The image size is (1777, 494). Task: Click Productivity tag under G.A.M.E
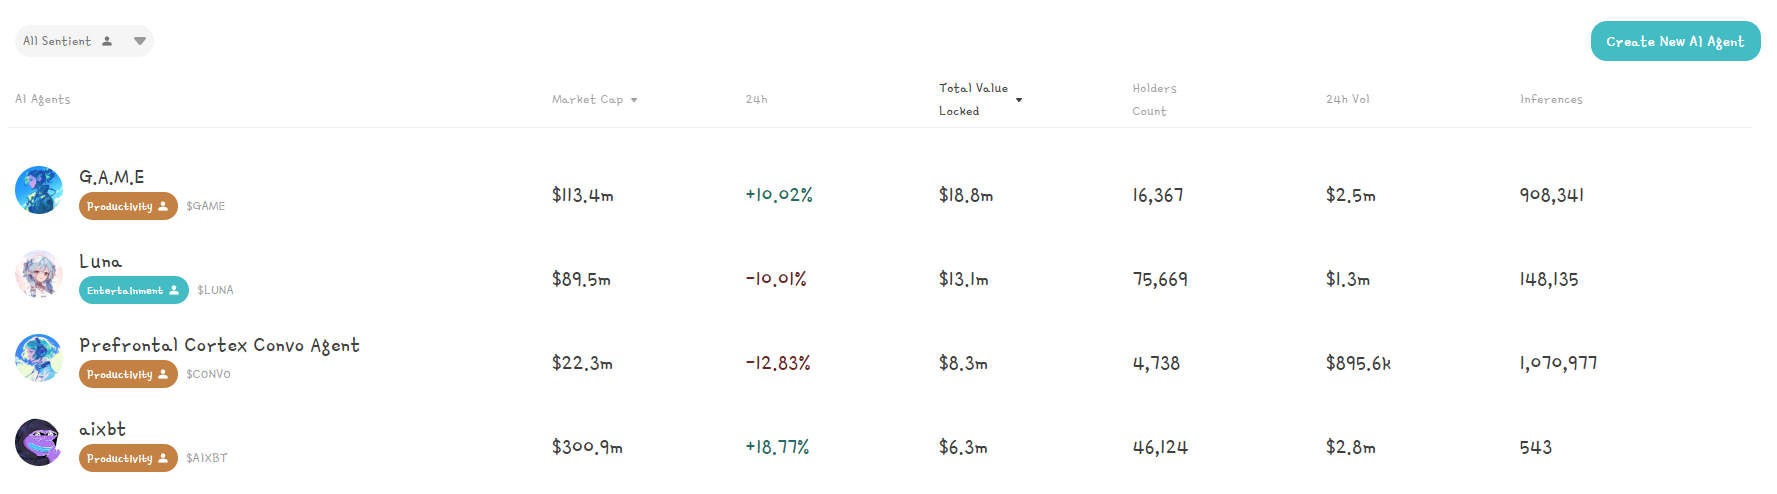tap(128, 206)
